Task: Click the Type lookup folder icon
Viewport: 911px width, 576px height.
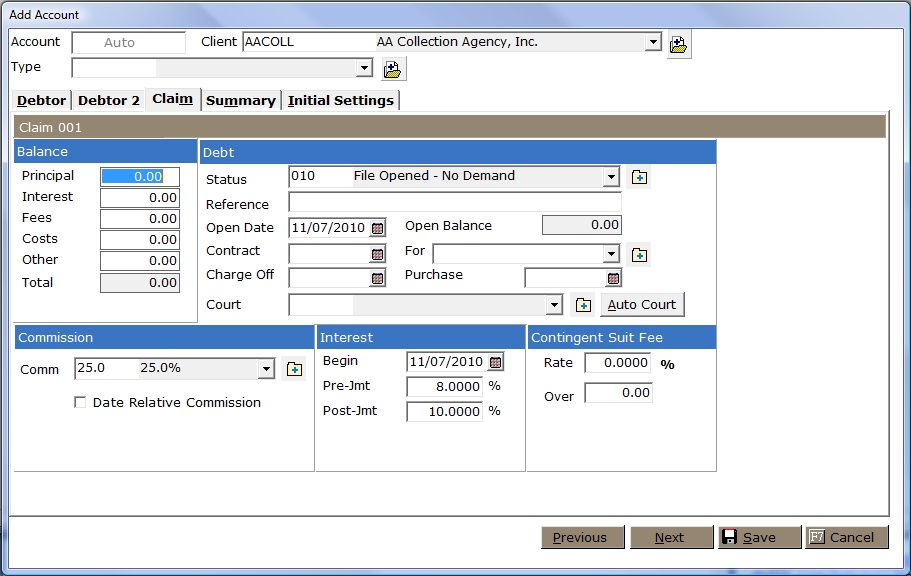Action: [x=393, y=69]
